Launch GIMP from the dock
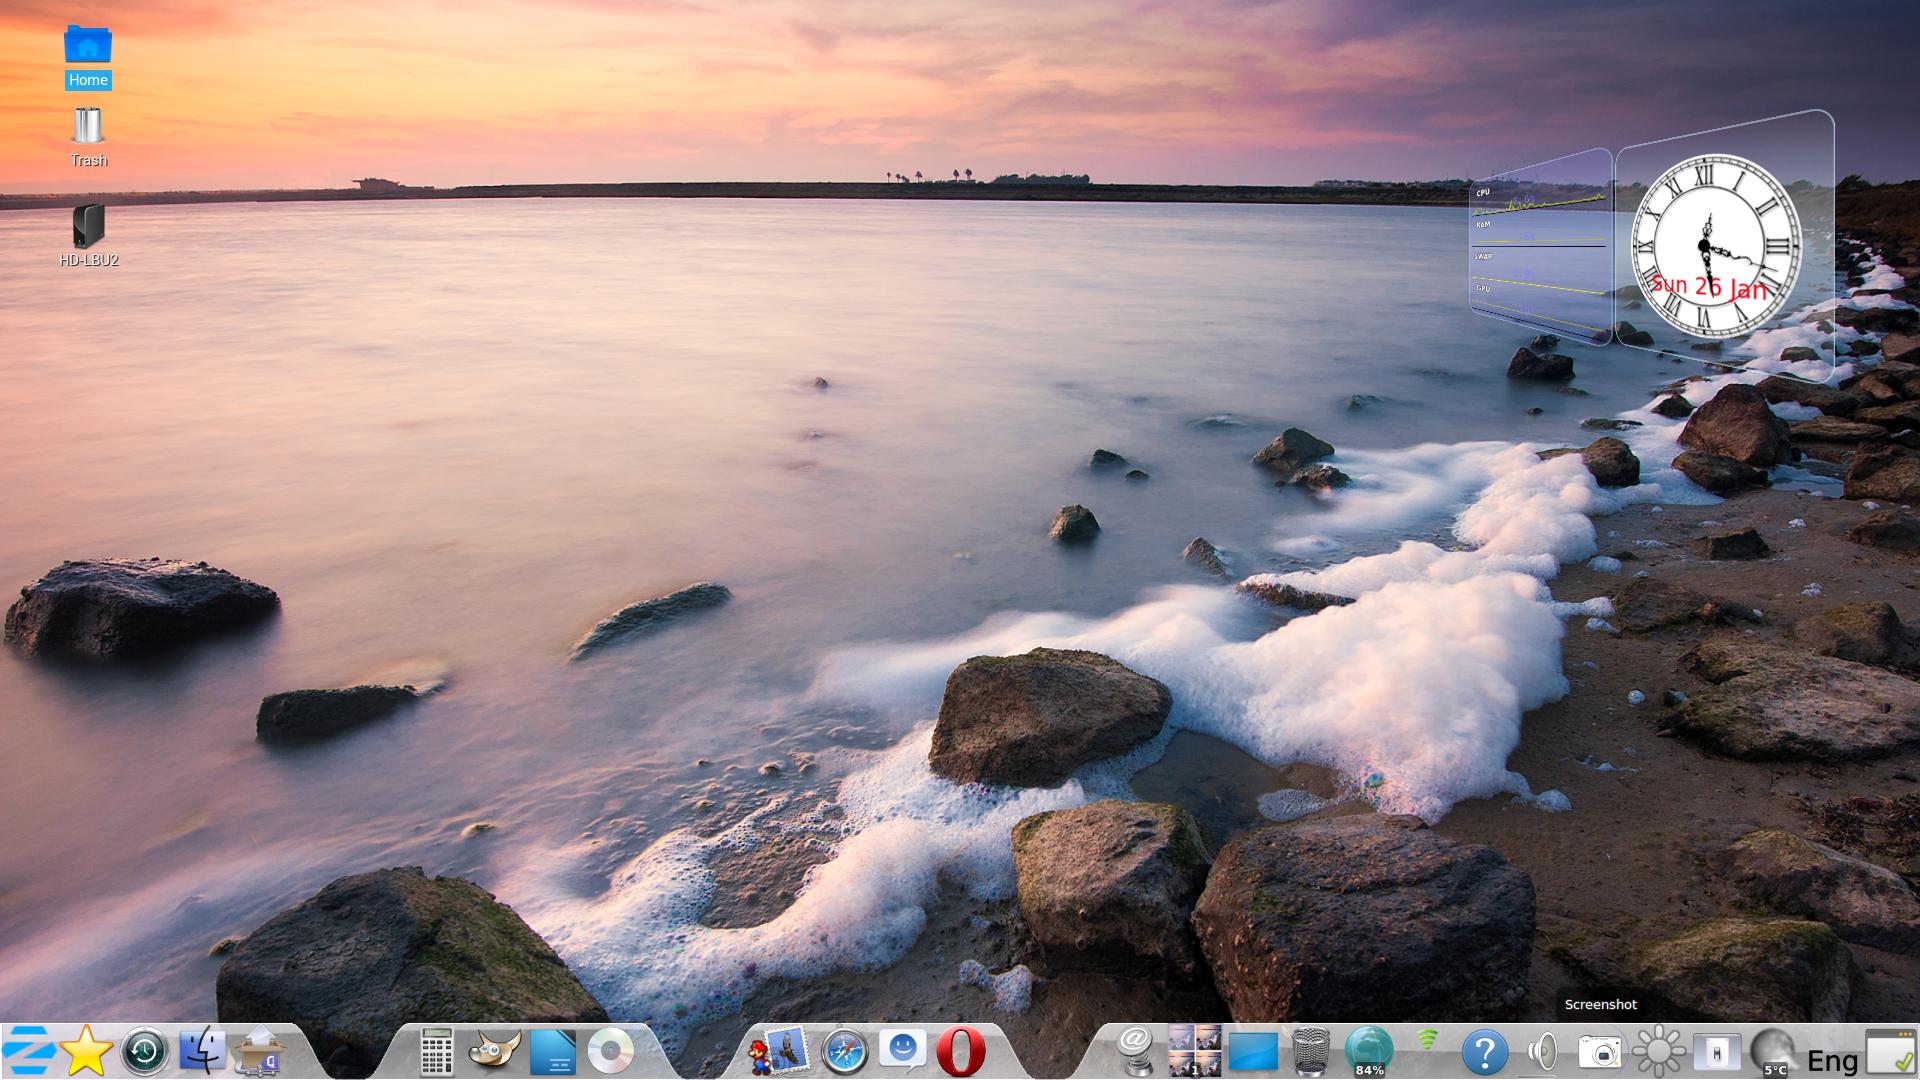 pyautogui.click(x=494, y=1052)
